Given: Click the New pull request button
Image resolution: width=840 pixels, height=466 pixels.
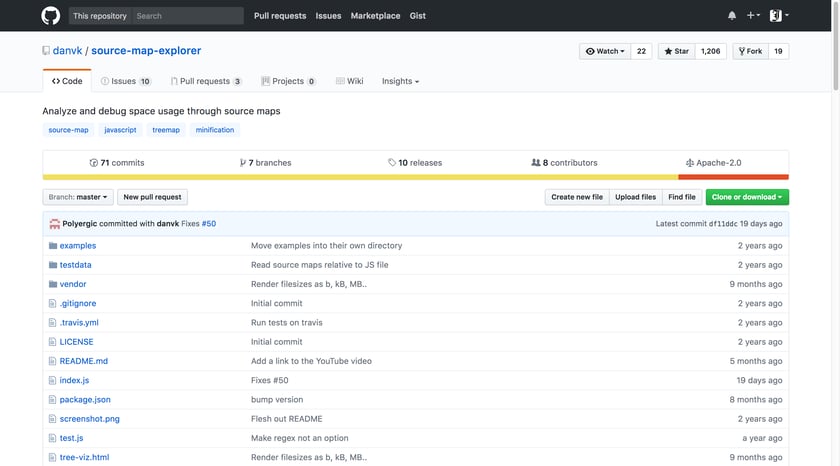Looking at the screenshot, I should pos(152,197).
